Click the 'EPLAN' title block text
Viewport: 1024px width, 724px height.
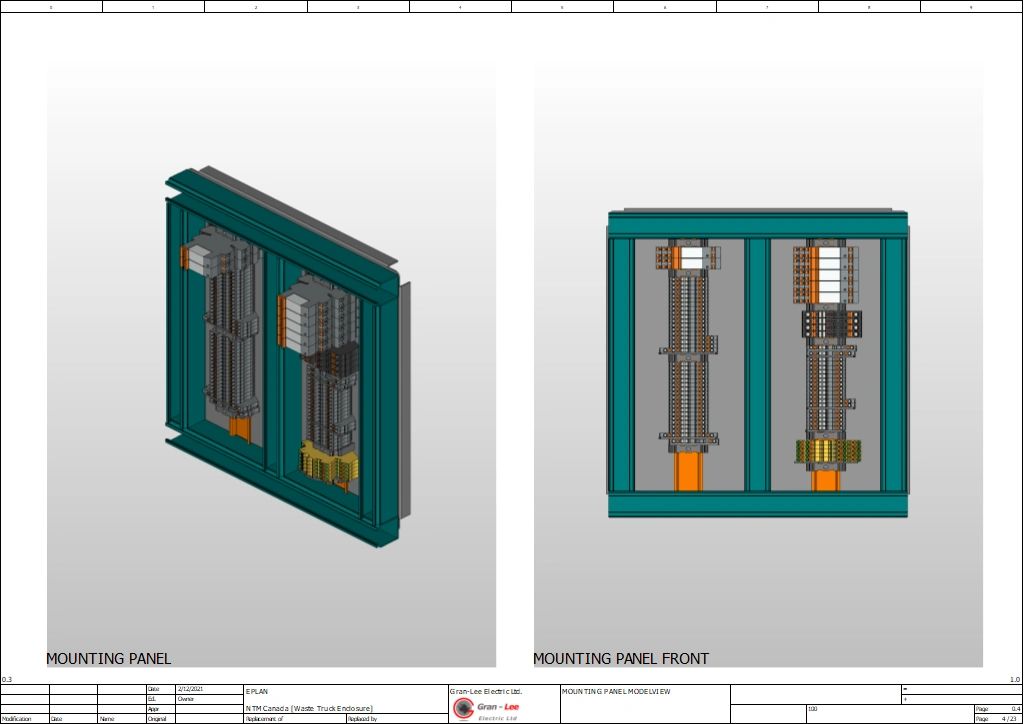[x=257, y=691]
